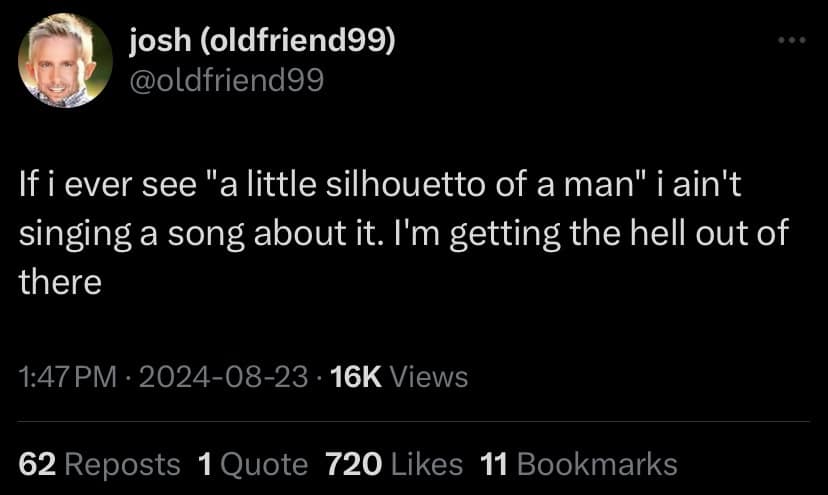Screen dimensions: 828x495
Task: Click the @oldfriend99 handle
Action: [x=227, y=80]
